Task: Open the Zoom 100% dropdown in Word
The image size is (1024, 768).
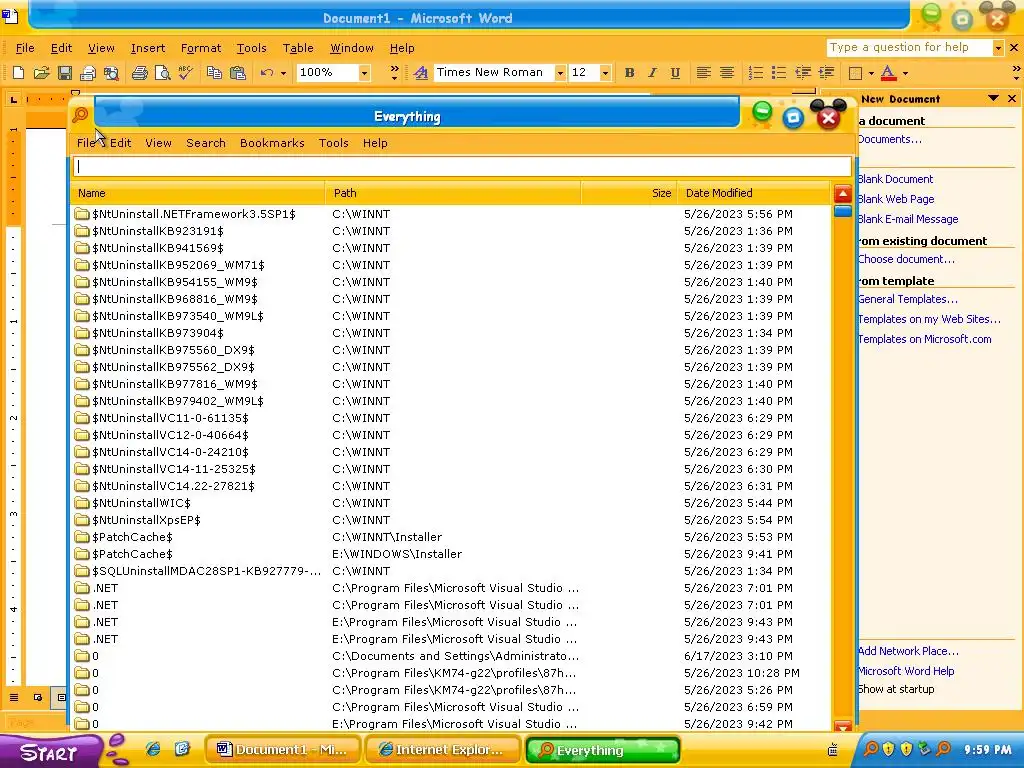Action: tap(364, 72)
